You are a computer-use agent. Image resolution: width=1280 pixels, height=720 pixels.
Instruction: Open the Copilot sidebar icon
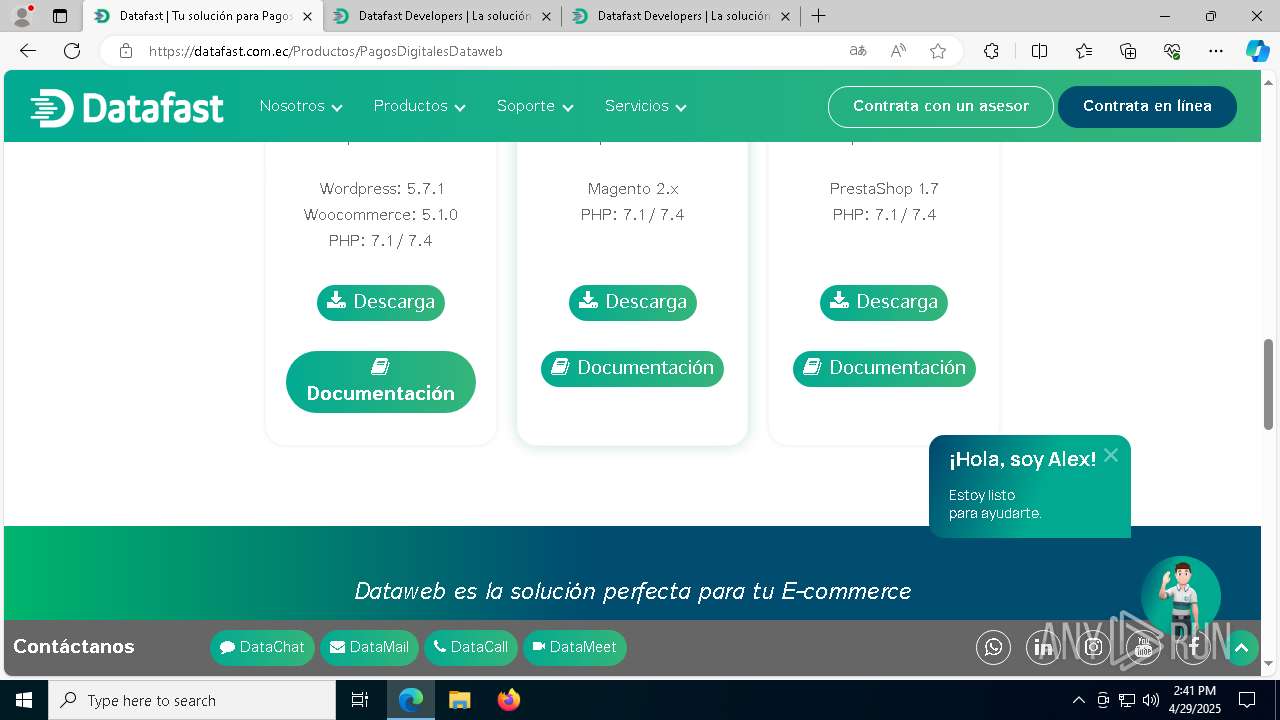[x=1258, y=51]
